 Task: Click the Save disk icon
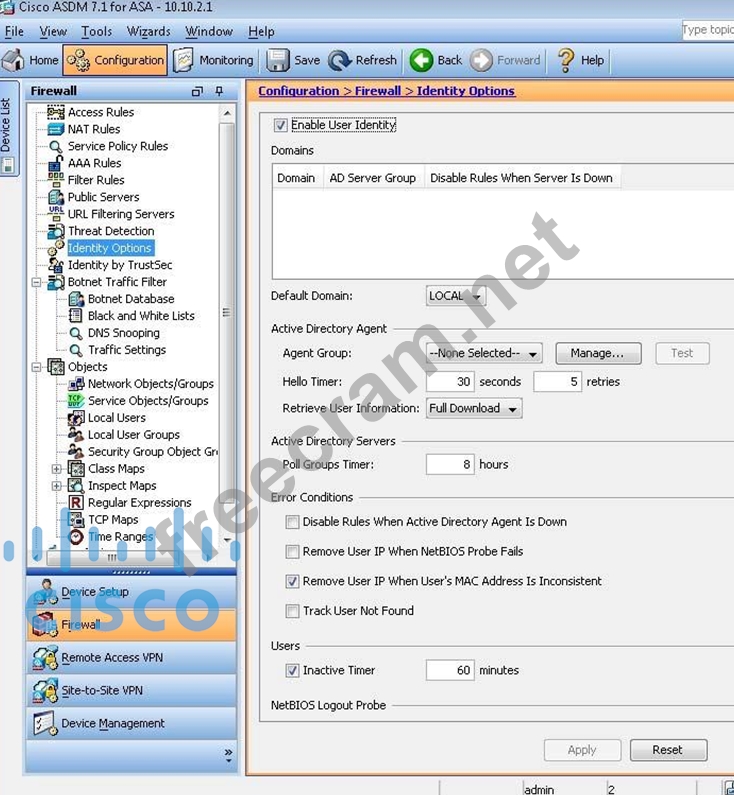click(278, 60)
